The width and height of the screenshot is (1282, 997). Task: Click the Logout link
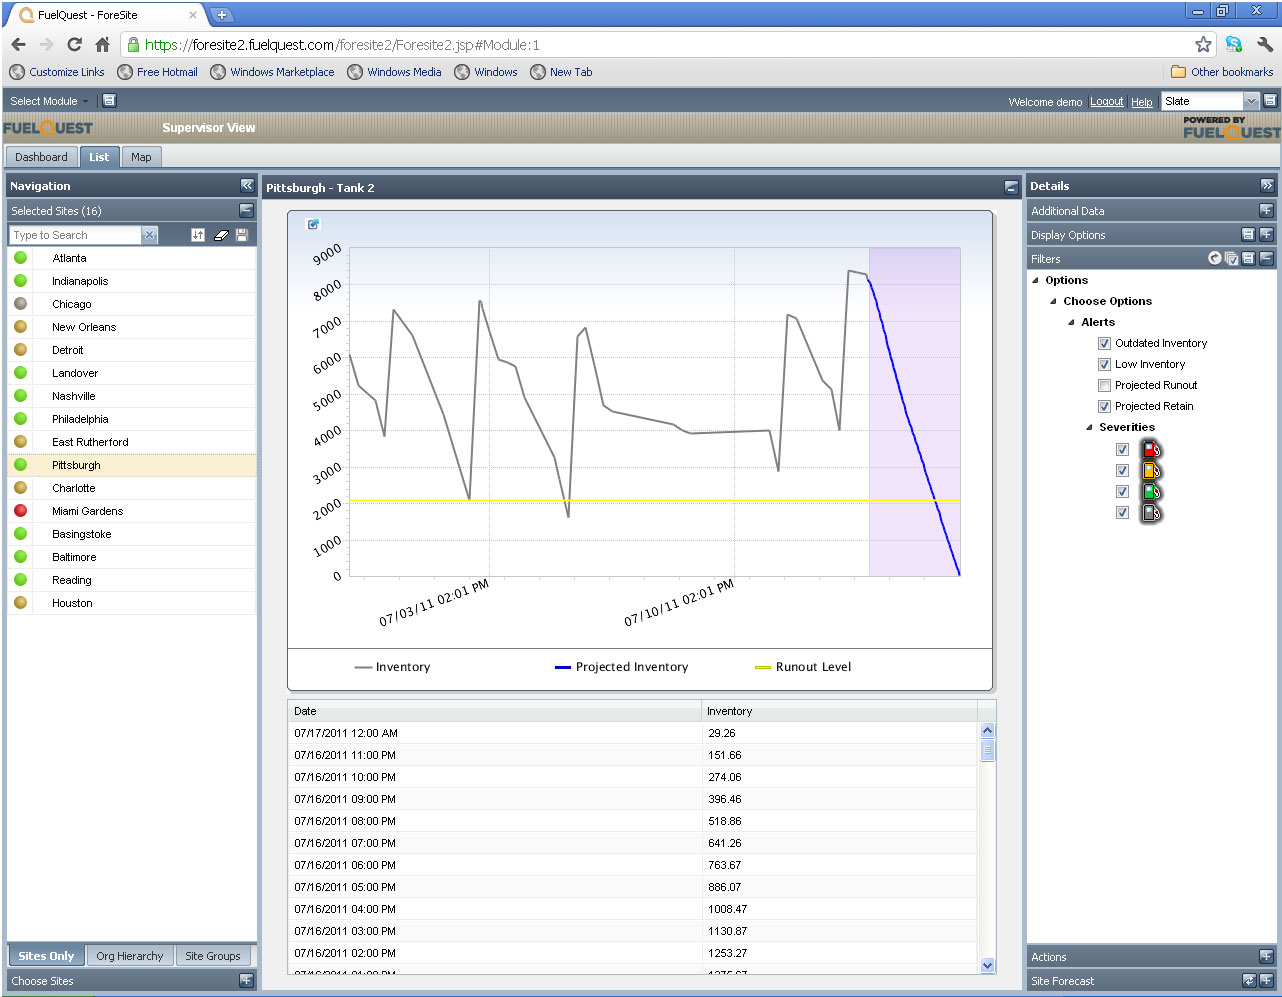[x=1106, y=102]
